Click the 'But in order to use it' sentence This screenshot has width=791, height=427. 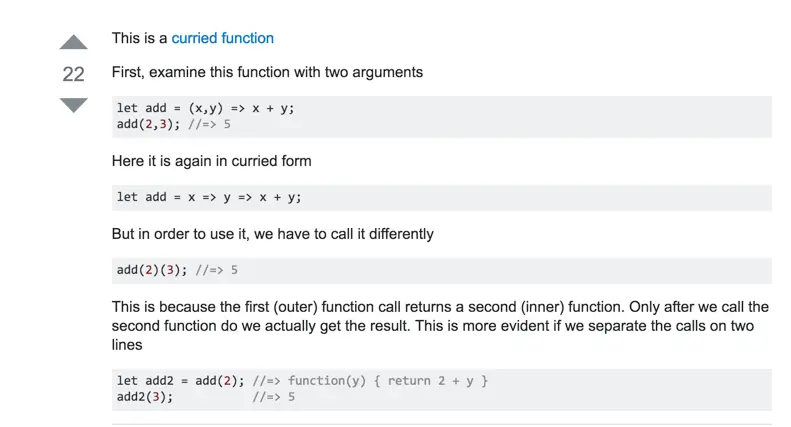click(273, 234)
